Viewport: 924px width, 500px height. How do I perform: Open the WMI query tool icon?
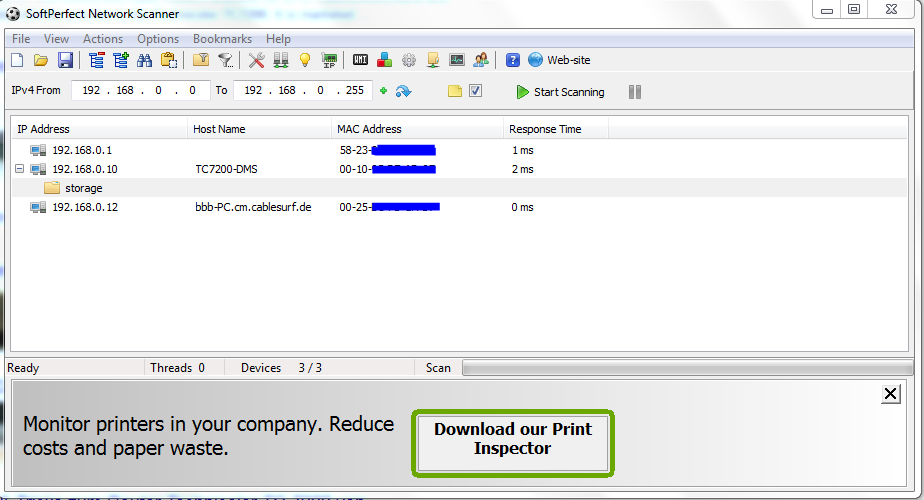pos(360,60)
